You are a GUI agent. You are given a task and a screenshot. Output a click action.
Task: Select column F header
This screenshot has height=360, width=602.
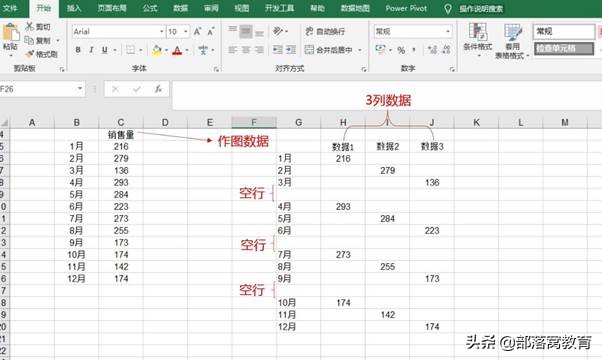[x=254, y=122]
